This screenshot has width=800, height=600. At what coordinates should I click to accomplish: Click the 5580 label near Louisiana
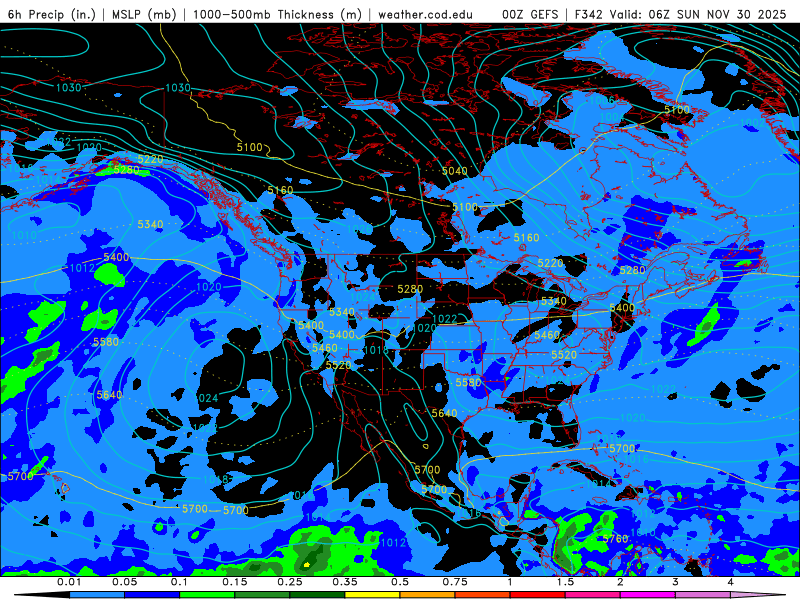pos(468,382)
